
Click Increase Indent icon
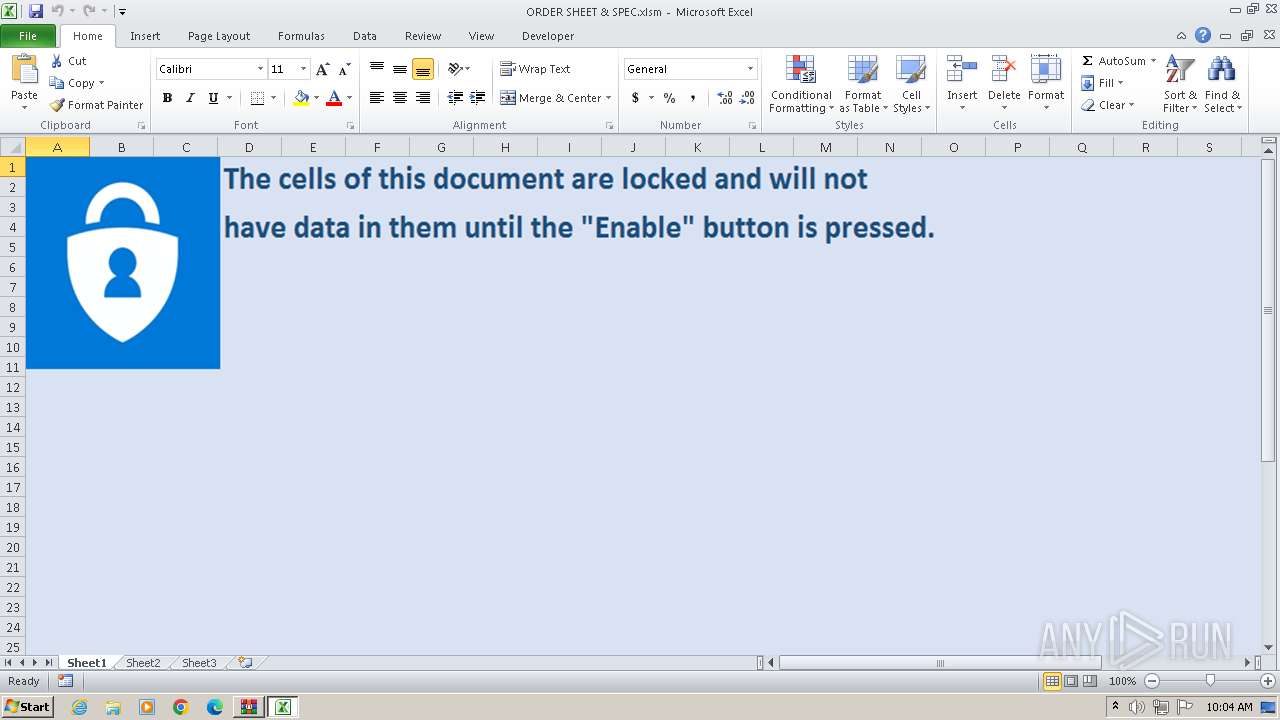[478, 98]
